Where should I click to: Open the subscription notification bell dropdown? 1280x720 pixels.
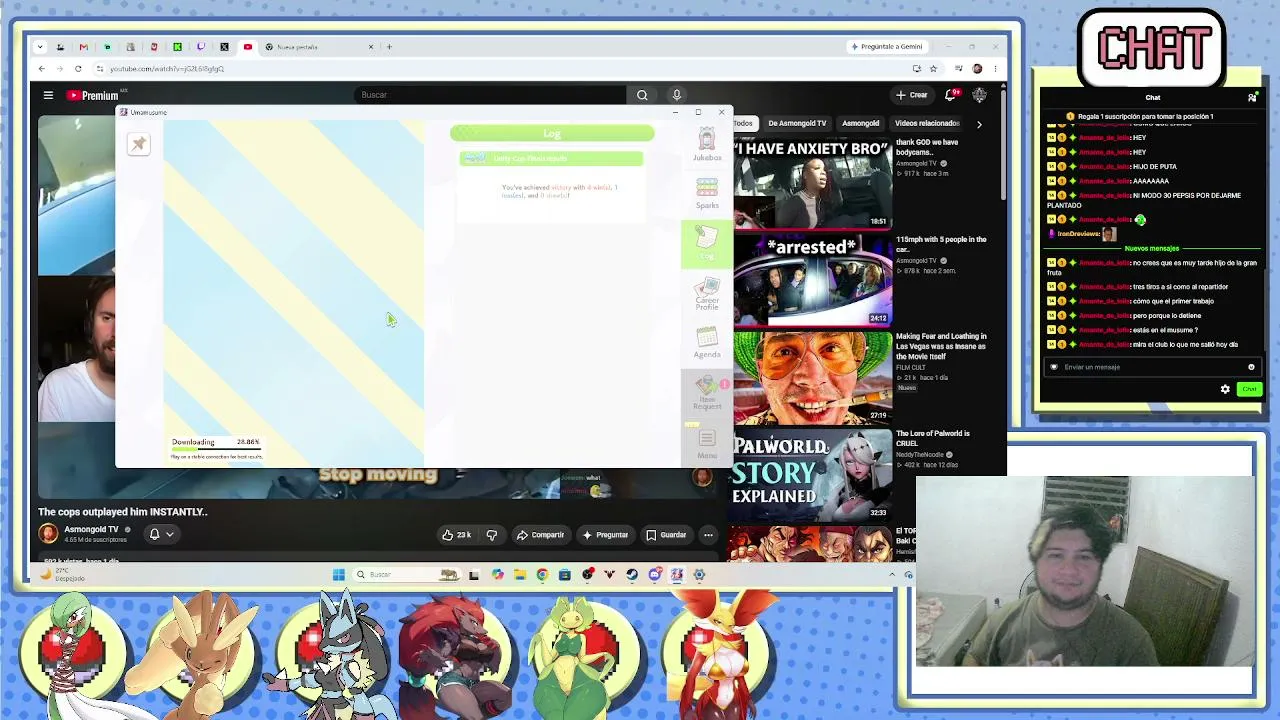[161, 534]
